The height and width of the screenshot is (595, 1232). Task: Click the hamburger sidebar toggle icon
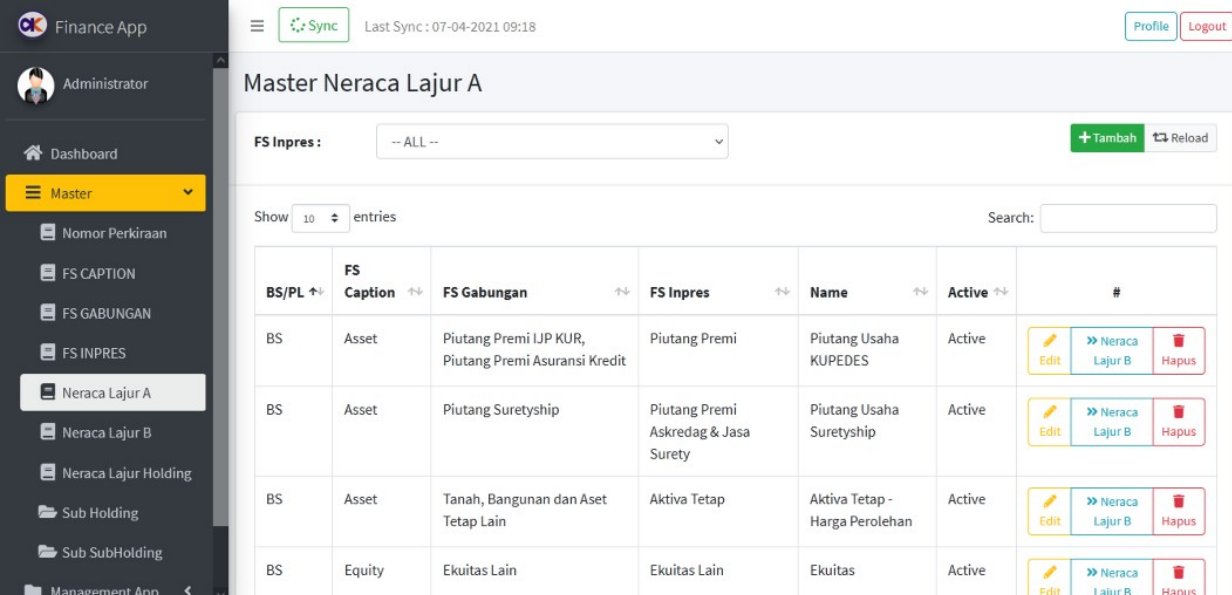click(257, 26)
